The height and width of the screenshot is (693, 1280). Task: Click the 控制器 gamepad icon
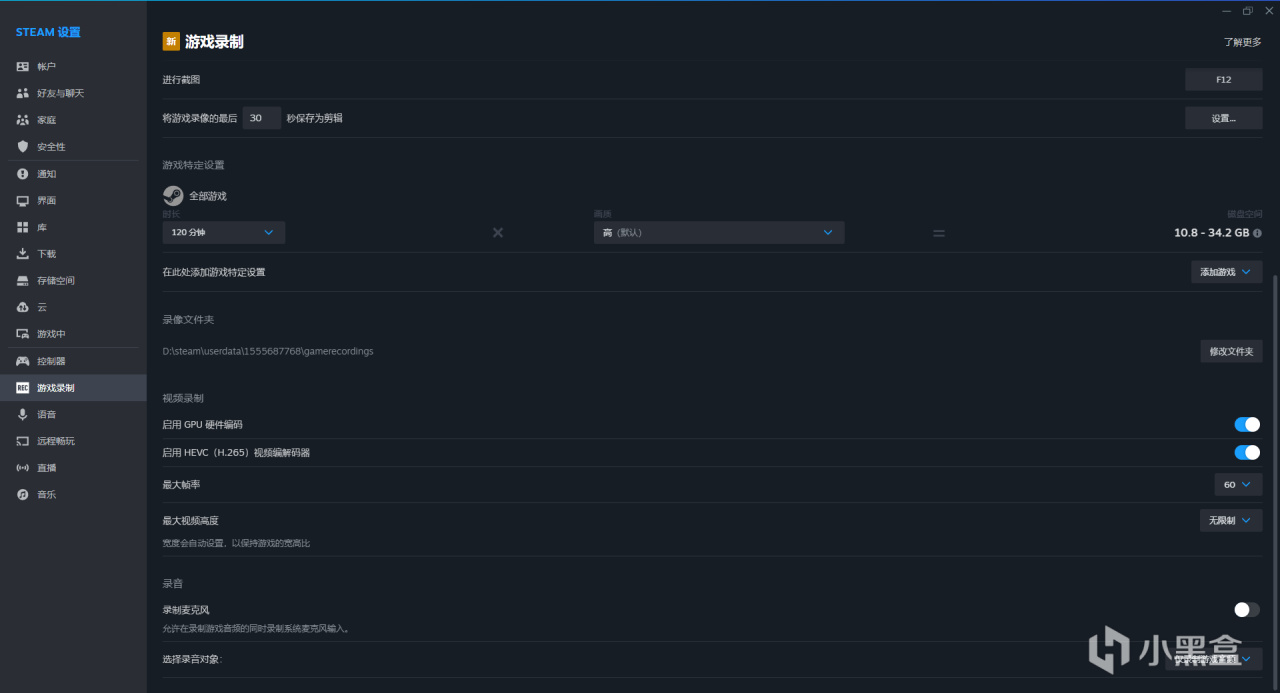click(x=23, y=361)
